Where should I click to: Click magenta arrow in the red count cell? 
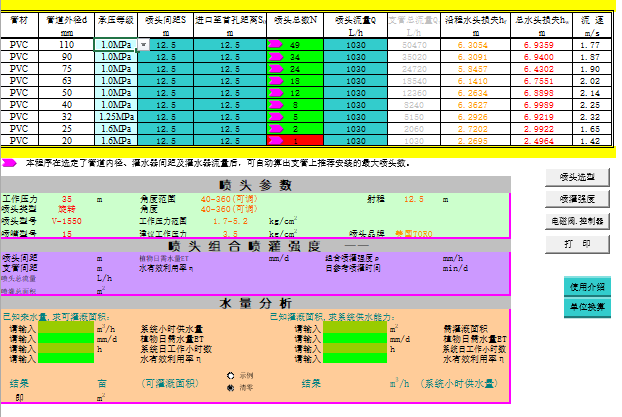coord(275,141)
